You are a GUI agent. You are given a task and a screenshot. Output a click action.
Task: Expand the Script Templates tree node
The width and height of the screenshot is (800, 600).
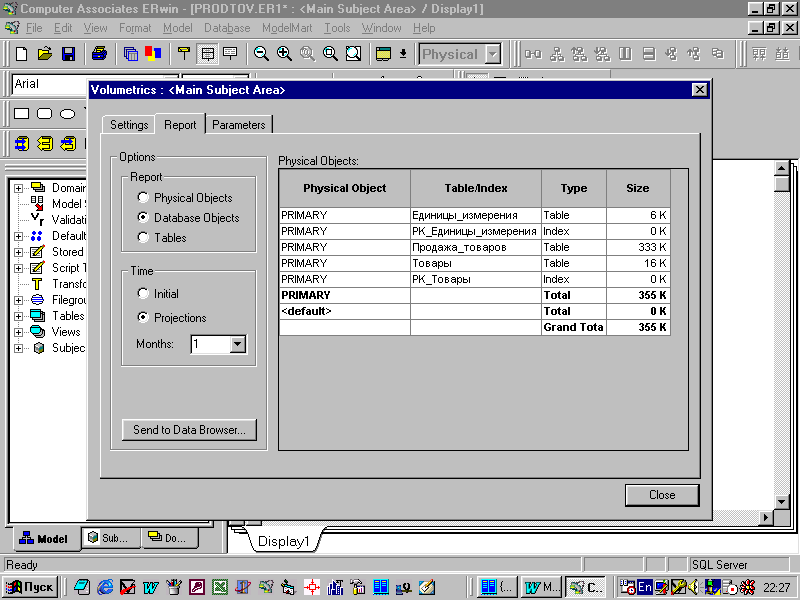point(18,268)
